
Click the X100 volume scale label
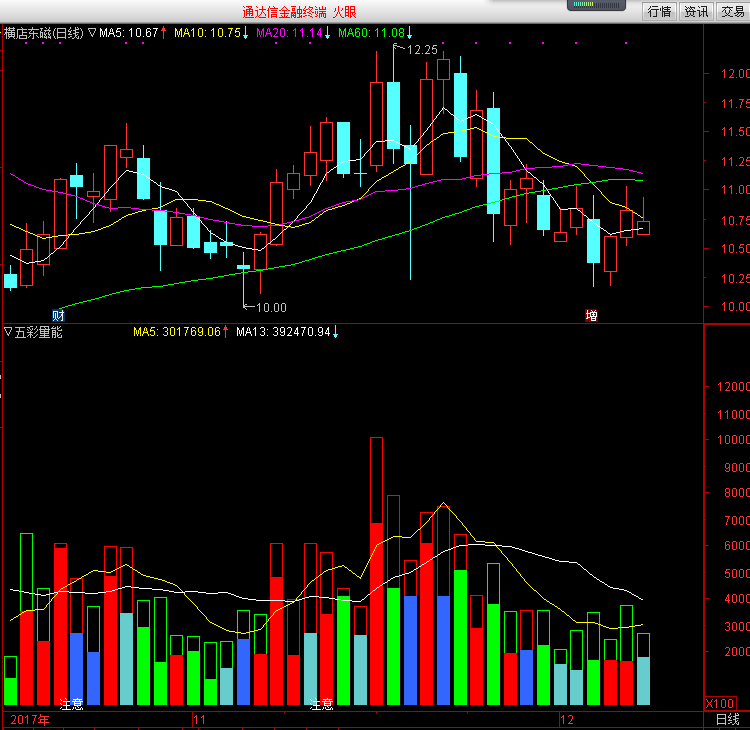719,703
